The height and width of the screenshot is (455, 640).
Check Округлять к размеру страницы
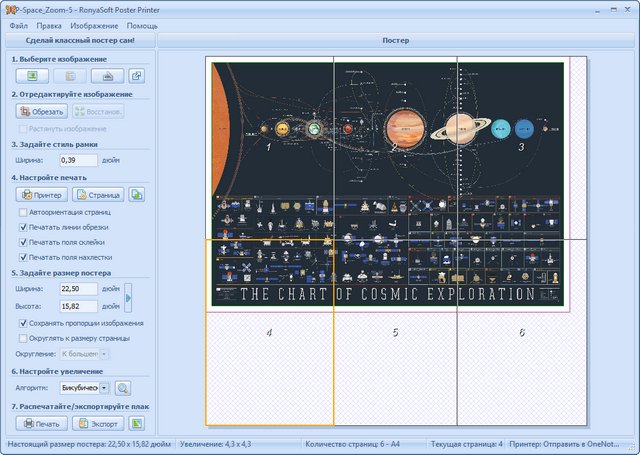coord(24,338)
